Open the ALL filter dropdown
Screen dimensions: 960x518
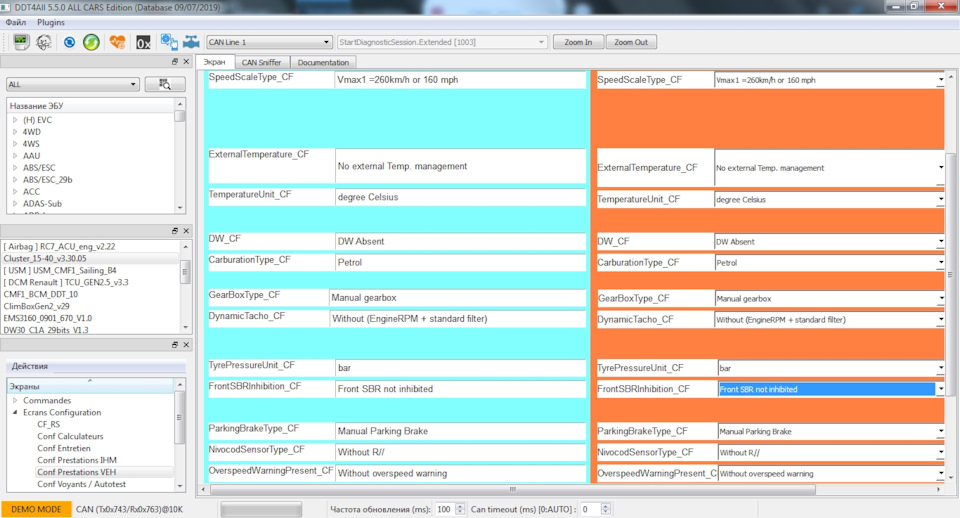[73, 84]
